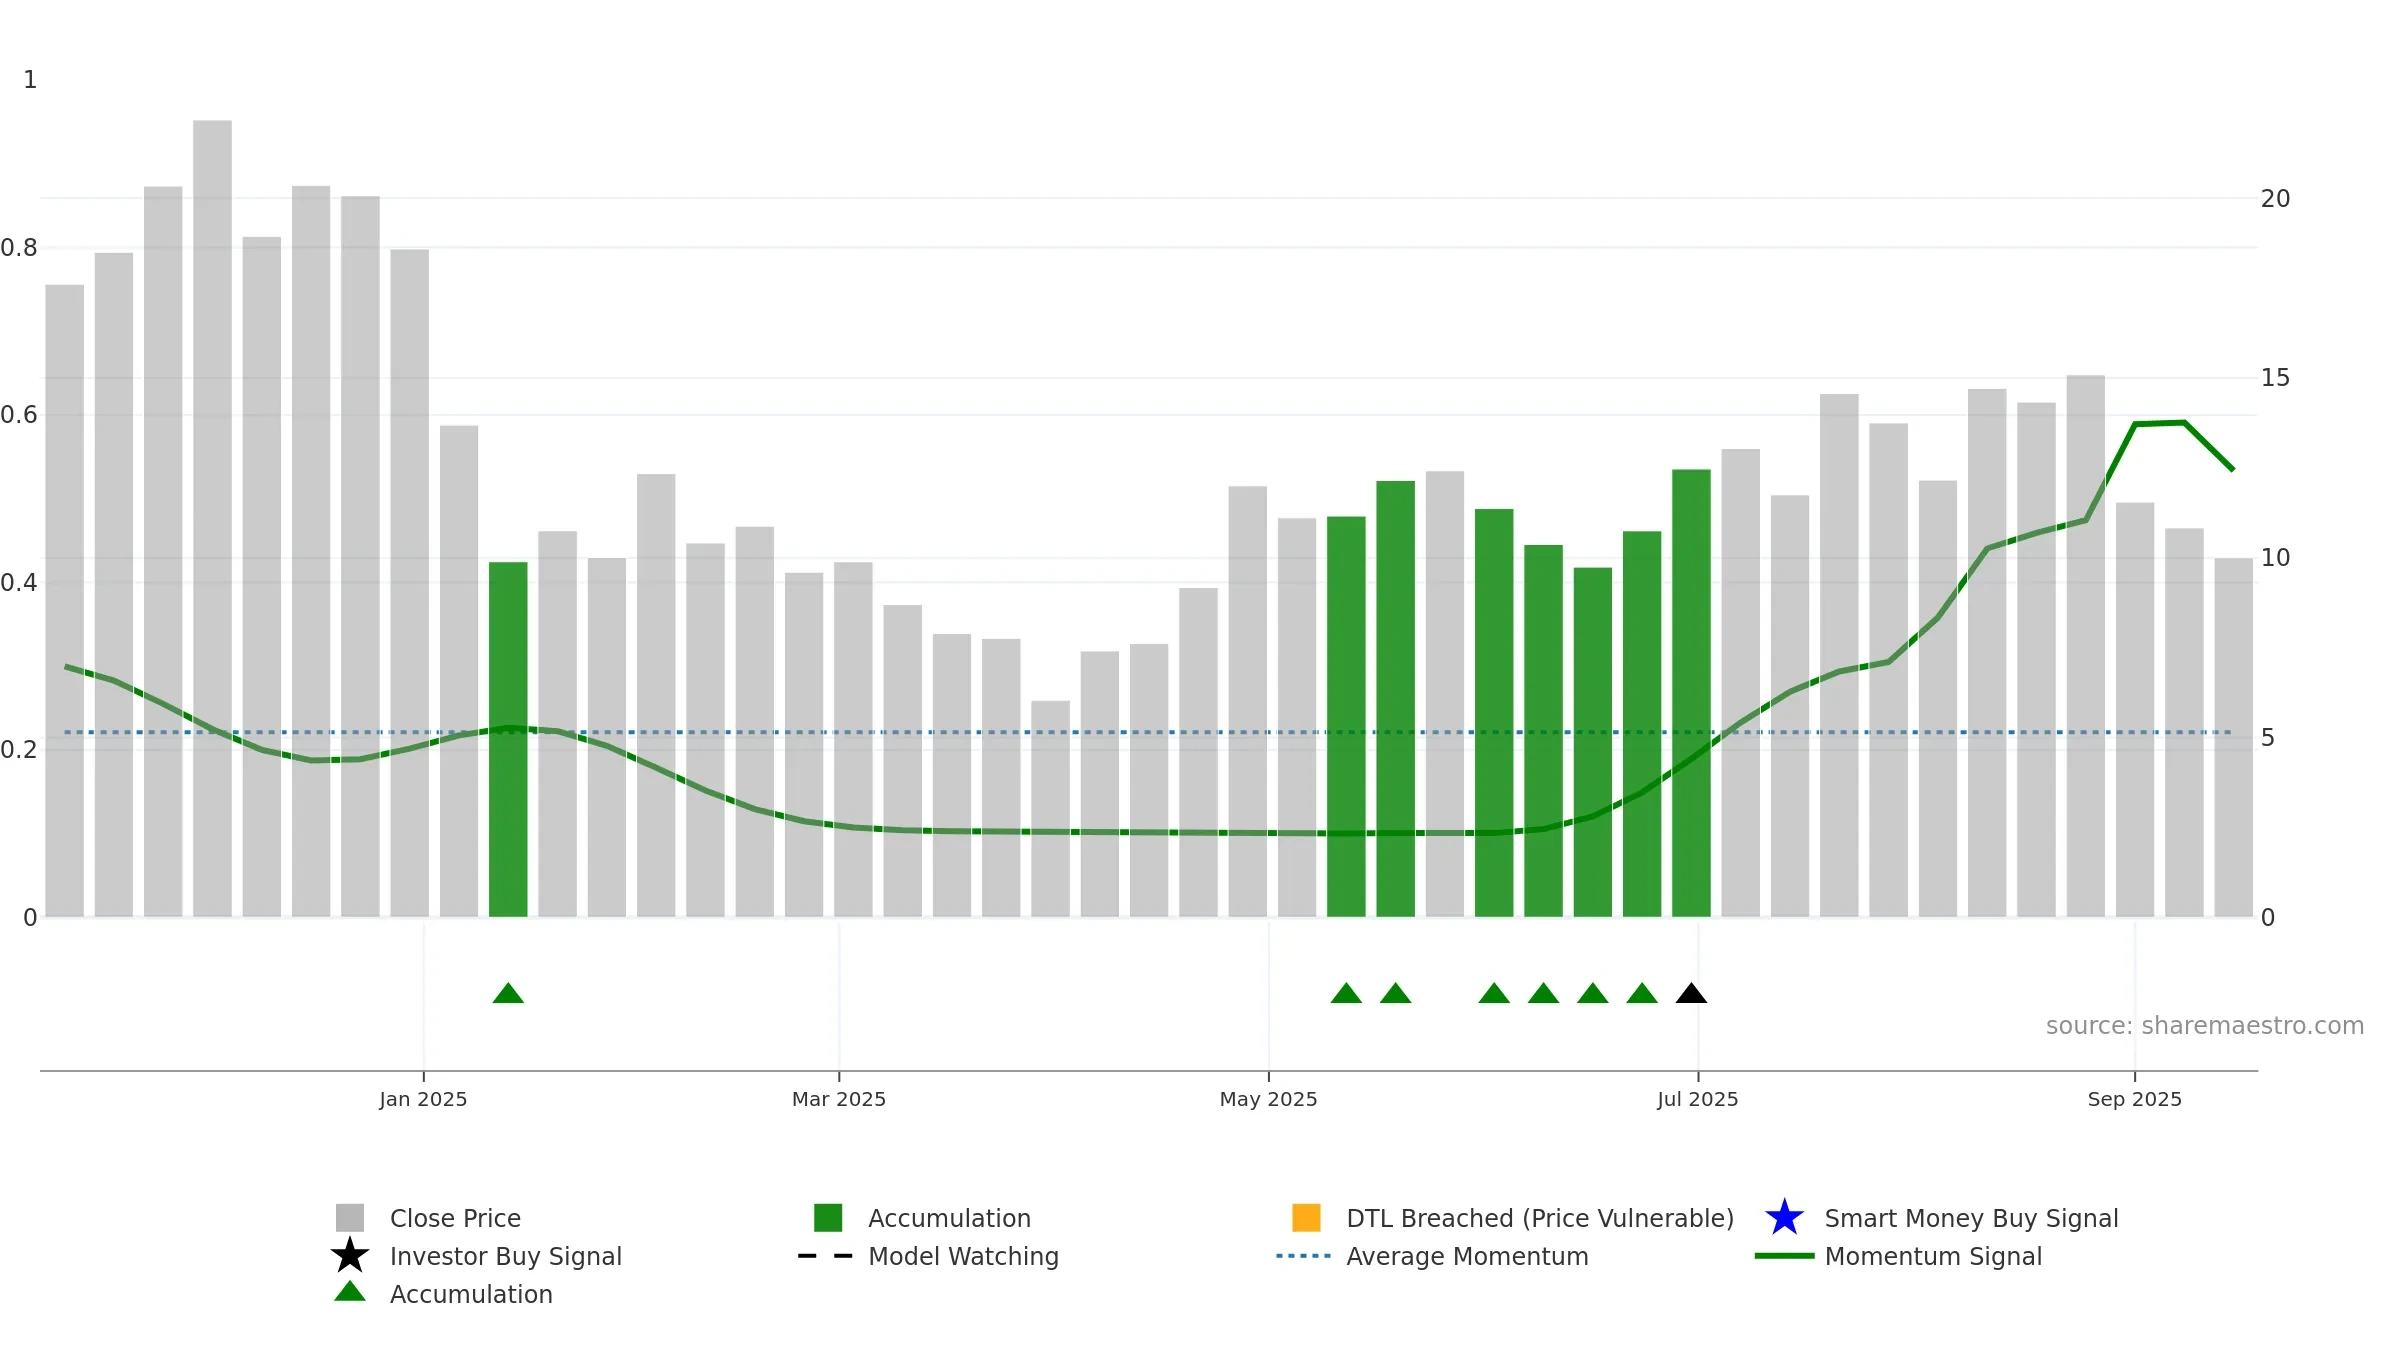2400x1350 pixels.
Task: Click the Sep 2025 axis label
Action: click(2134, 1099)
